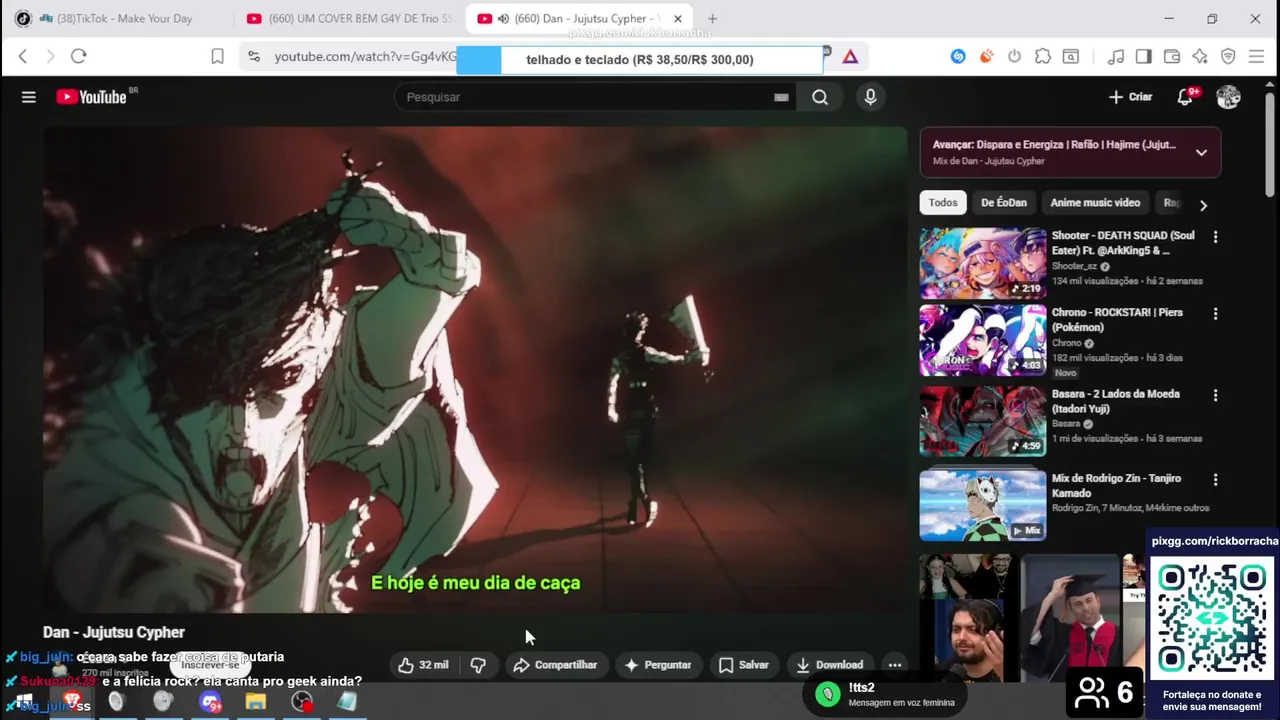Like the video with 32 mil thumbs up
Viewport: 1280px width, 720px height.
tap(423, 665)
